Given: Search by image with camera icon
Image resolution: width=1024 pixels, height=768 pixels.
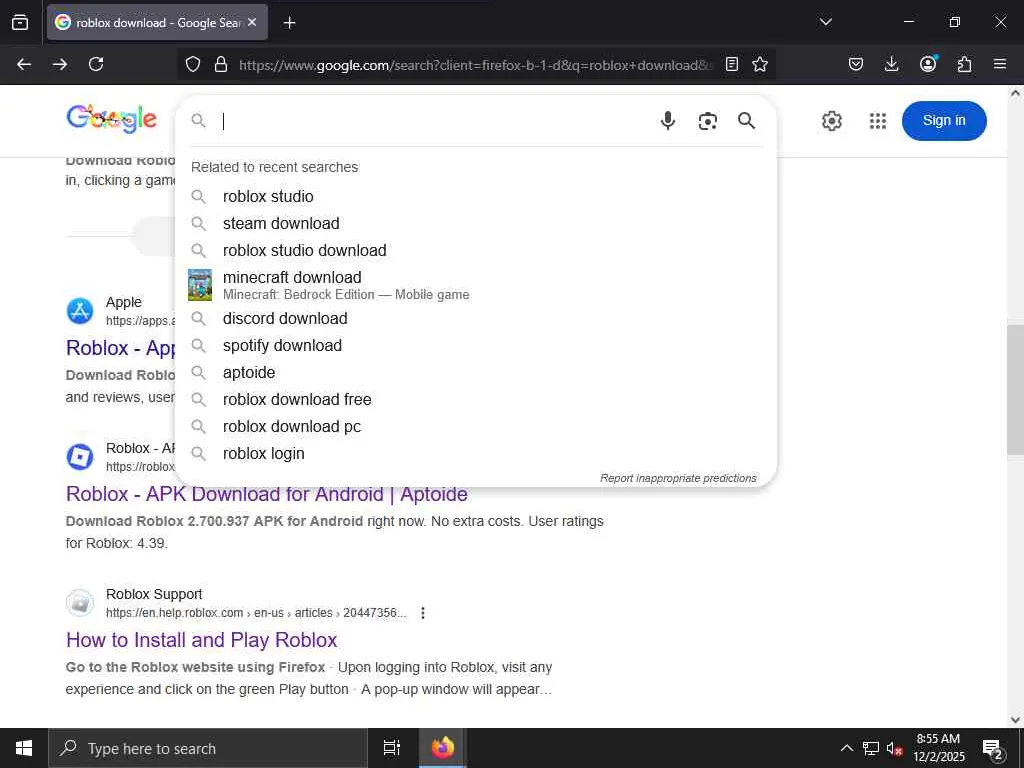Looking at the screenshot, I should point(707,121).
